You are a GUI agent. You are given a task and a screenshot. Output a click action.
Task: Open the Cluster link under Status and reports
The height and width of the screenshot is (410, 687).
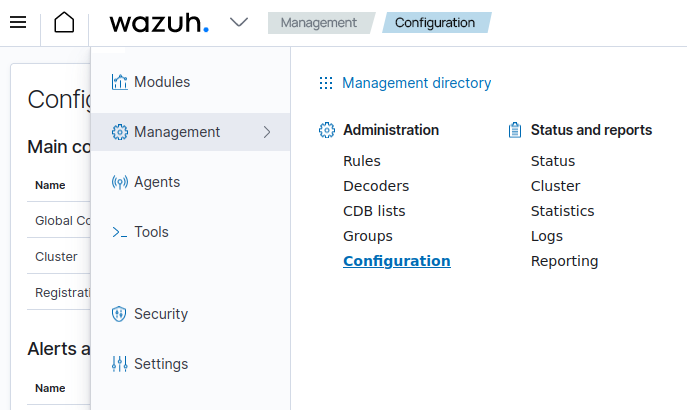click(x=556, y=186)
